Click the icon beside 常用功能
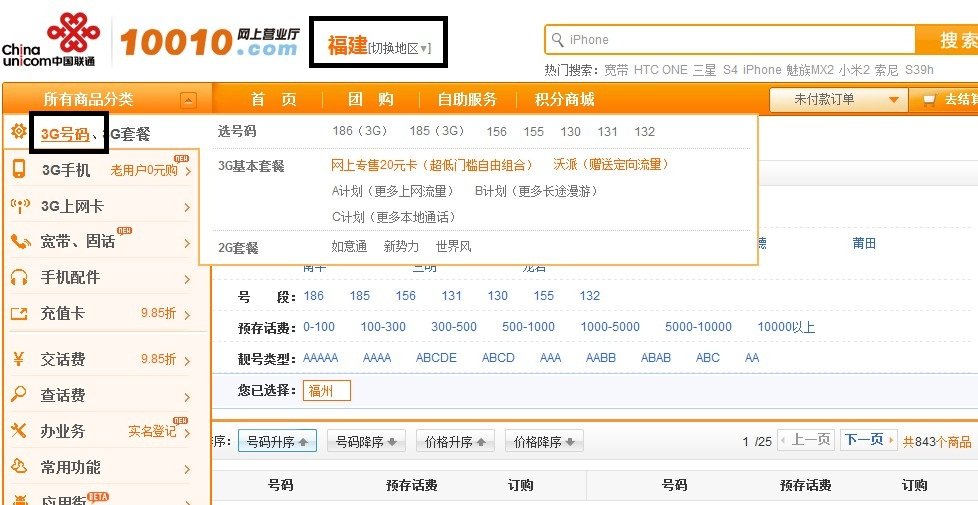 click(19, 466)
